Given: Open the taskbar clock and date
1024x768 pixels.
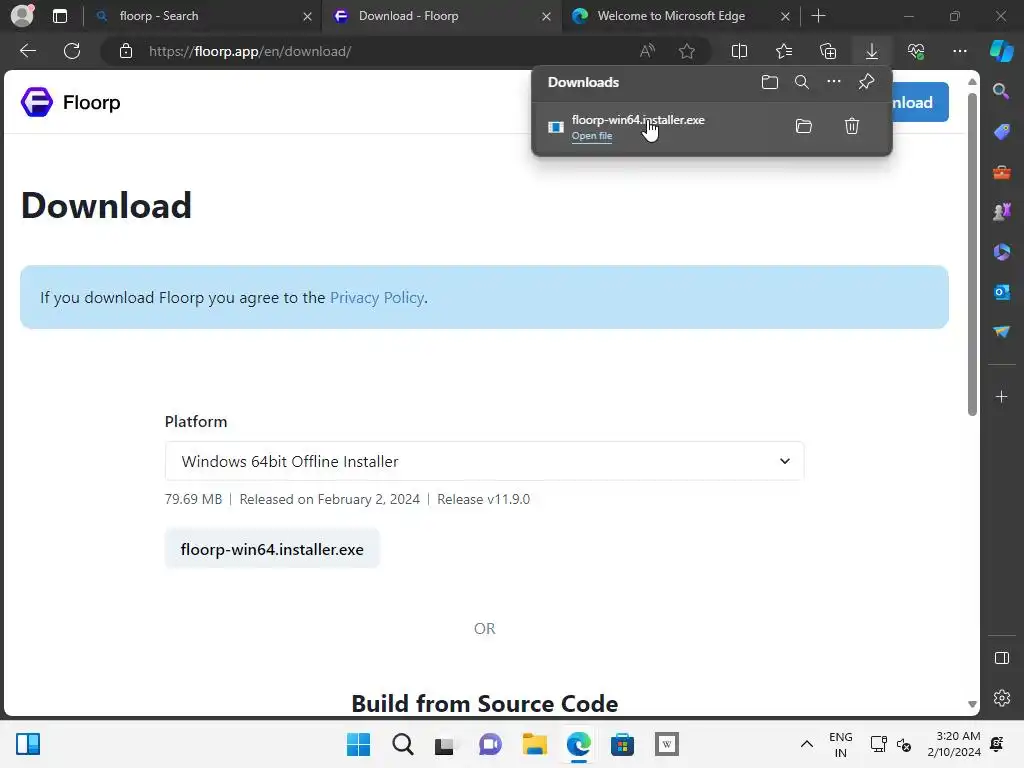Looking at the screenshot, I should pos(953,744).
